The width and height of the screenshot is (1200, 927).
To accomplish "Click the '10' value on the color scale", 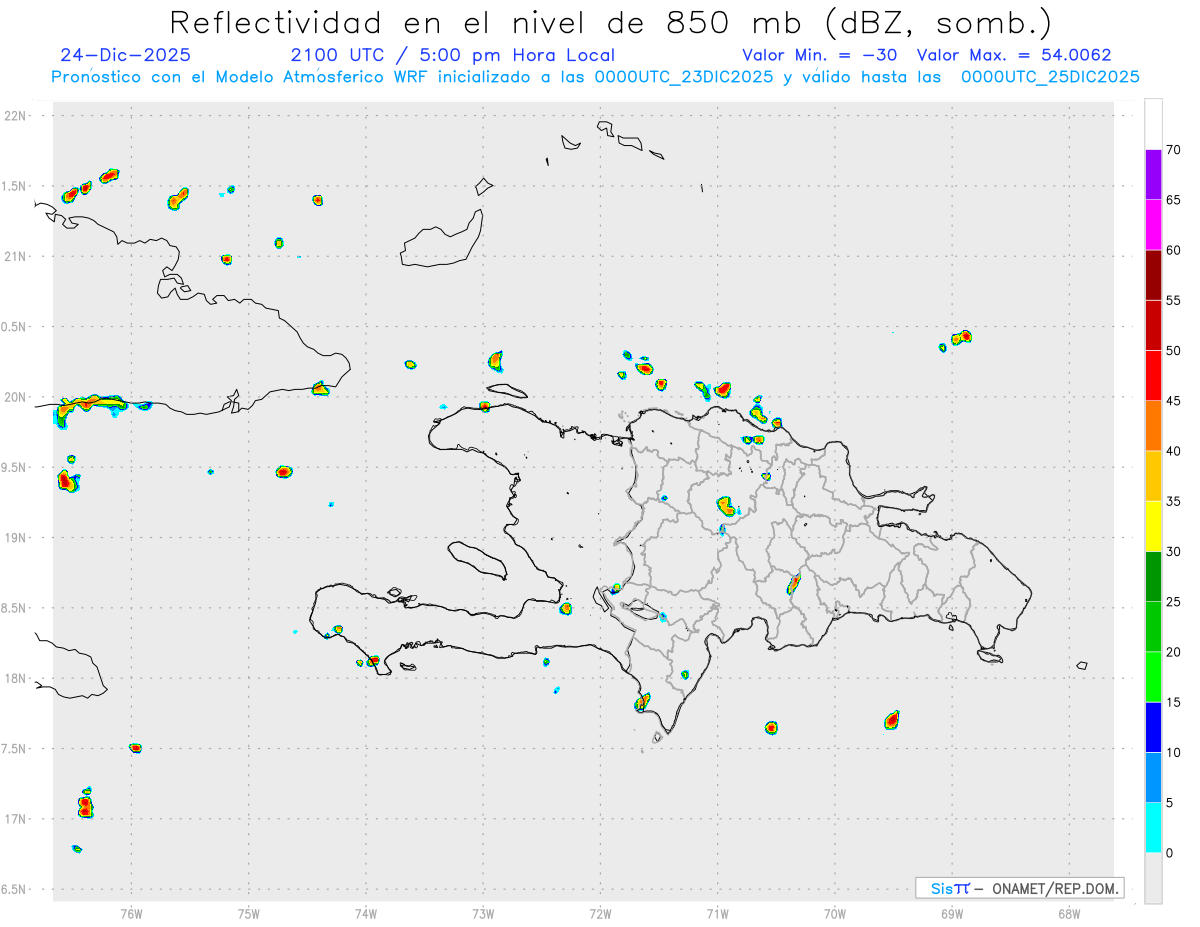I will 1173,753.
